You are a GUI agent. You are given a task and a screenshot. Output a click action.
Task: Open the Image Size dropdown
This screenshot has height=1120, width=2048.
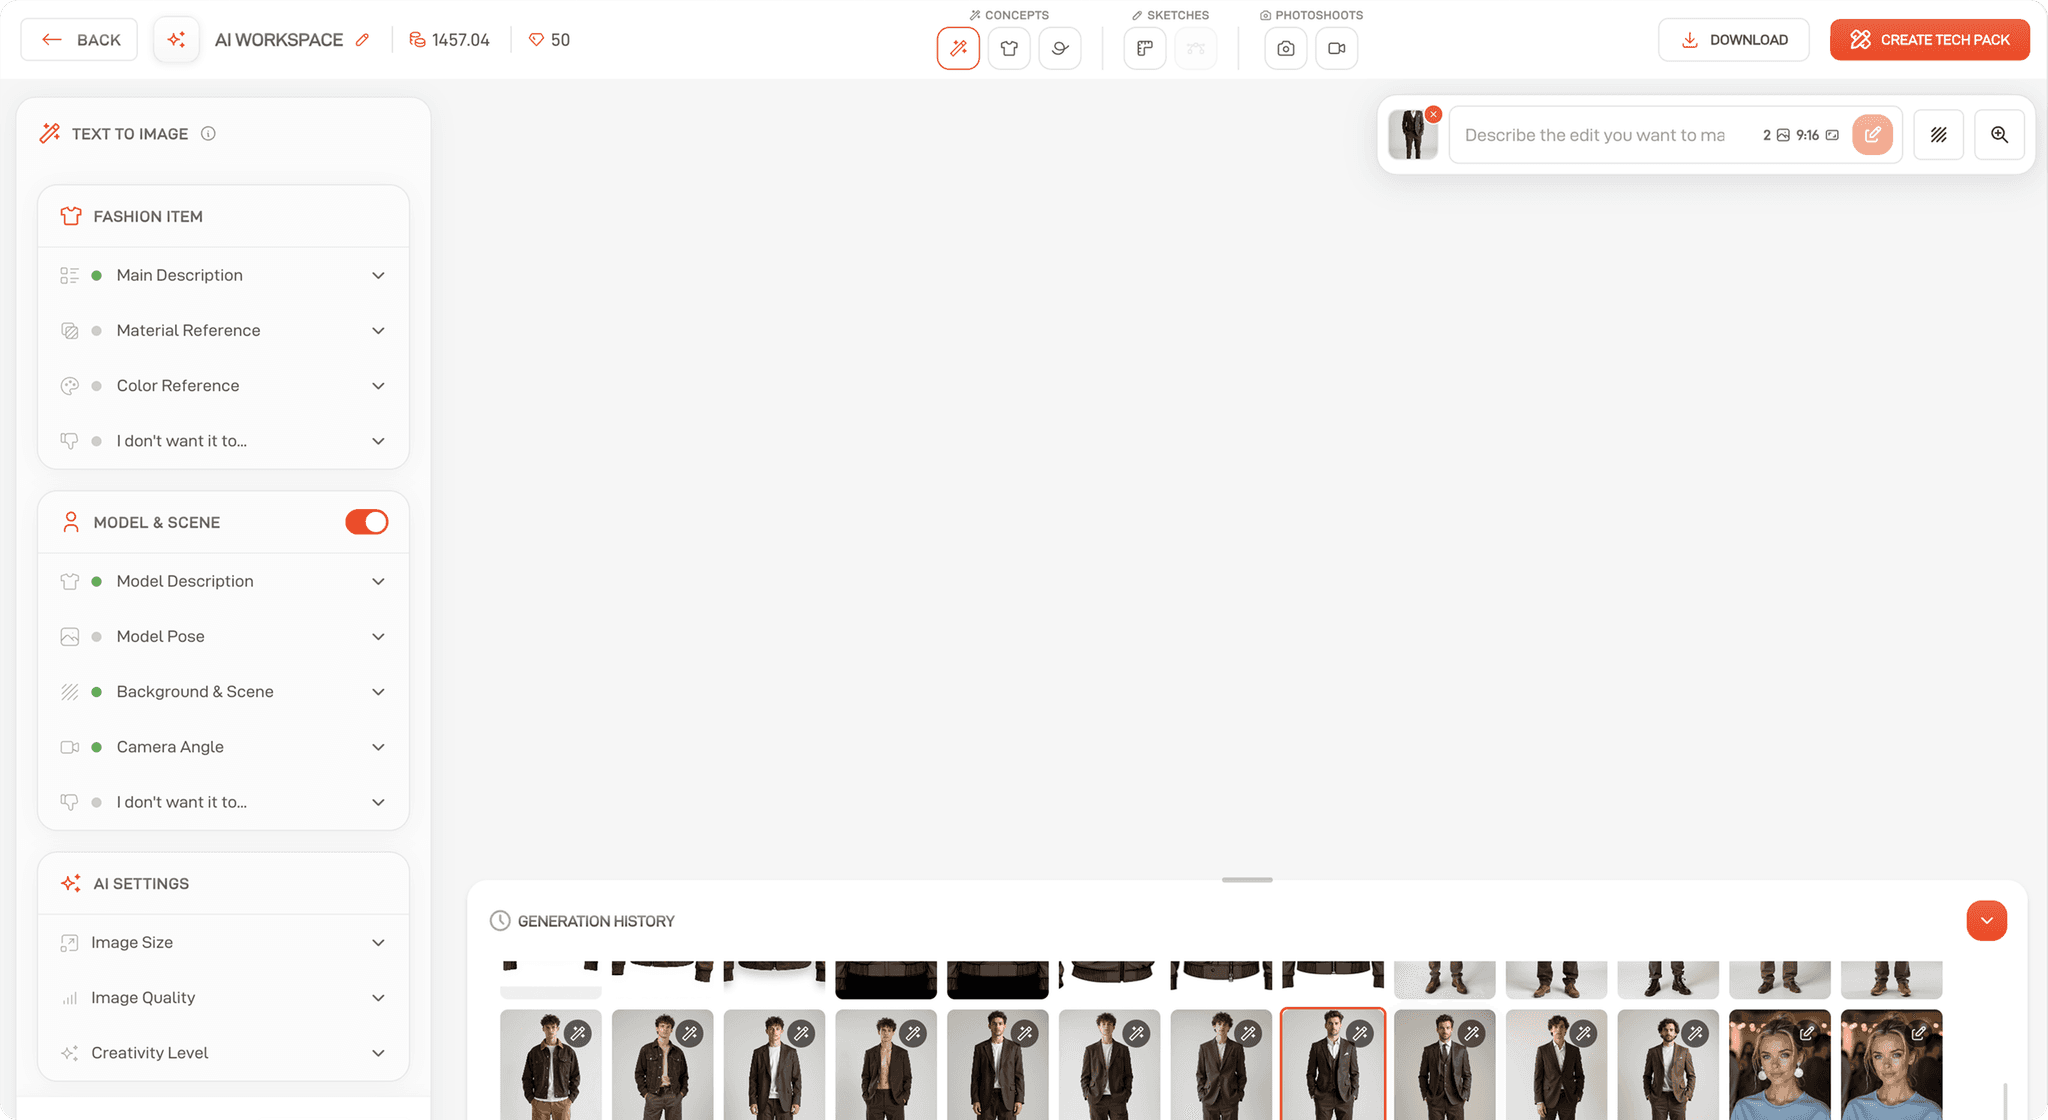(223, 942)
